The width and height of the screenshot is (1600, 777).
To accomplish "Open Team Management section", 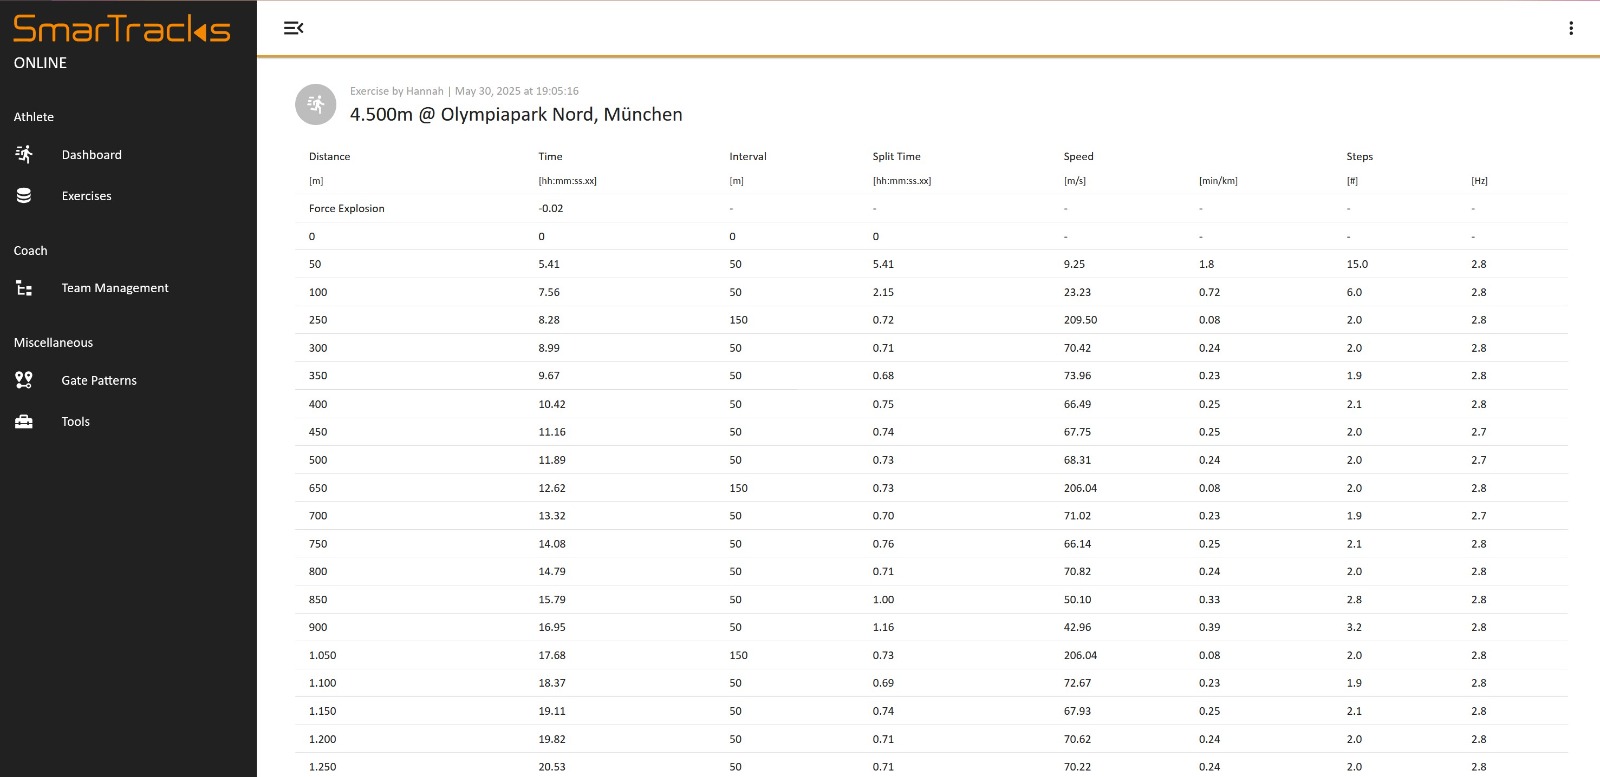I will click(115, 288).
